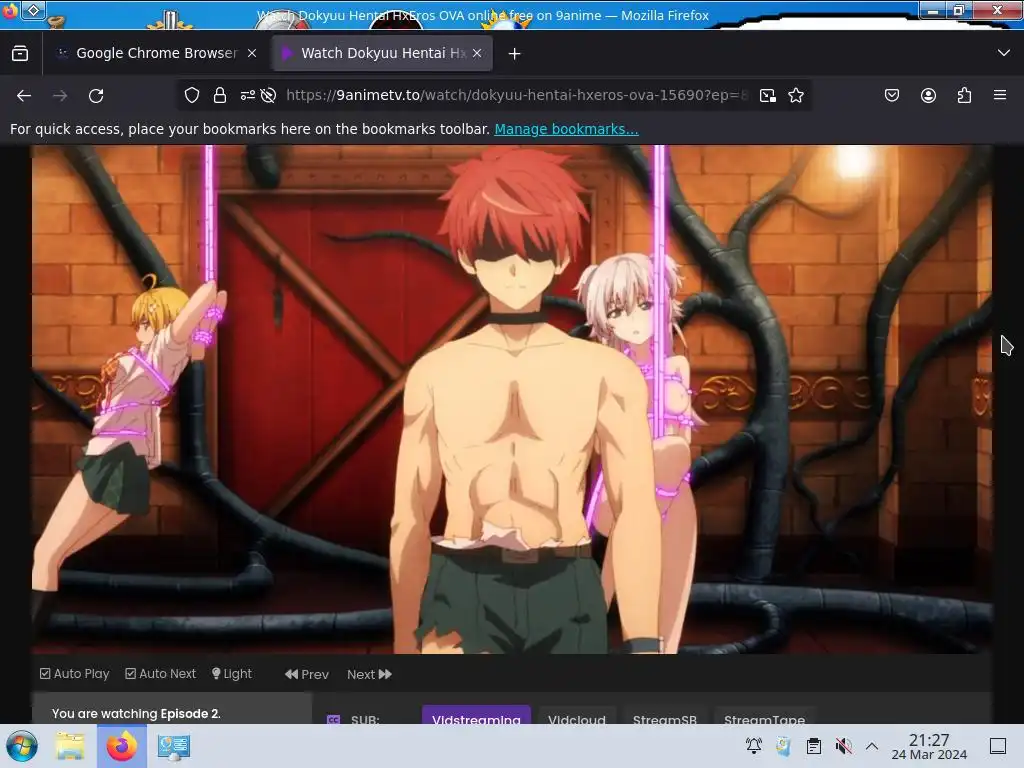Open a new tab with the plus button
1024x768 pixels.
515,54
